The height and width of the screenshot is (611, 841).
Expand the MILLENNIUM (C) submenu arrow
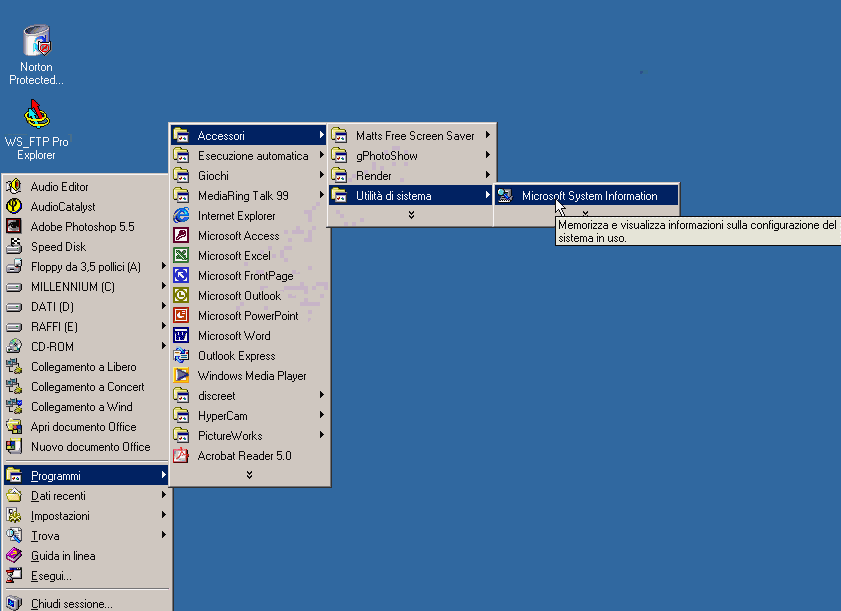click(x=164, y=286)
